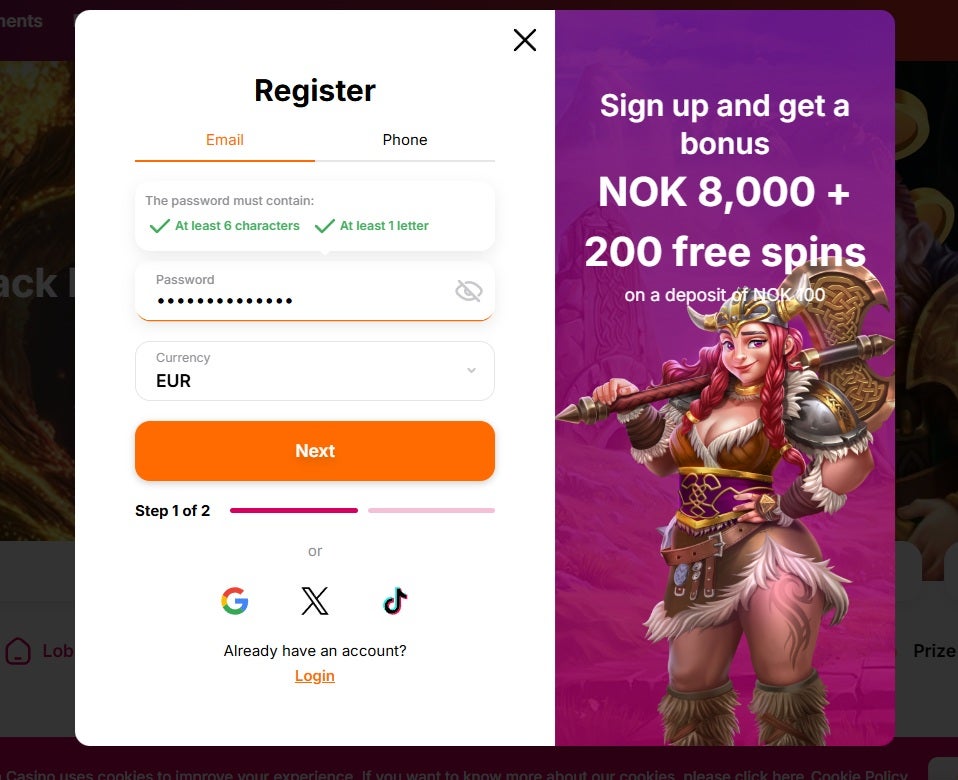Click the Prize item in bottom bar
Image resolution: width=958 pixels, height=780 pixels.
coord(934,651)
